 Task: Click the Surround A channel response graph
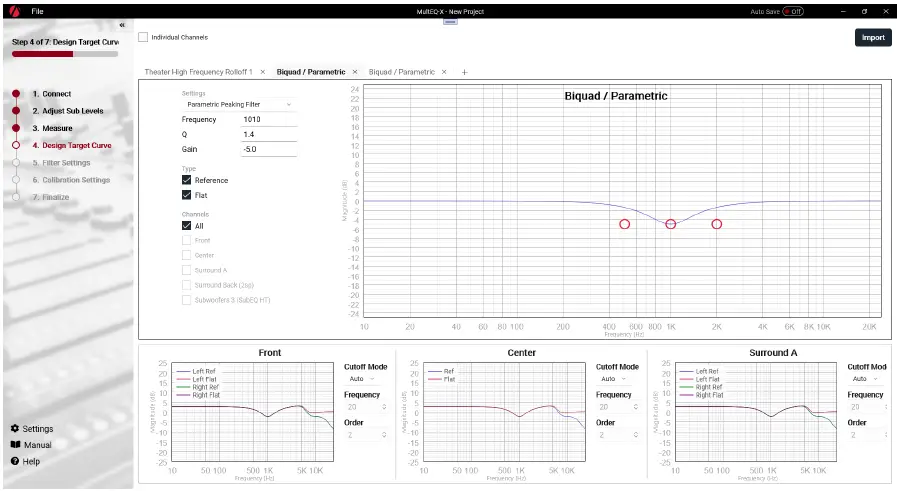click(x=756, y=411)
